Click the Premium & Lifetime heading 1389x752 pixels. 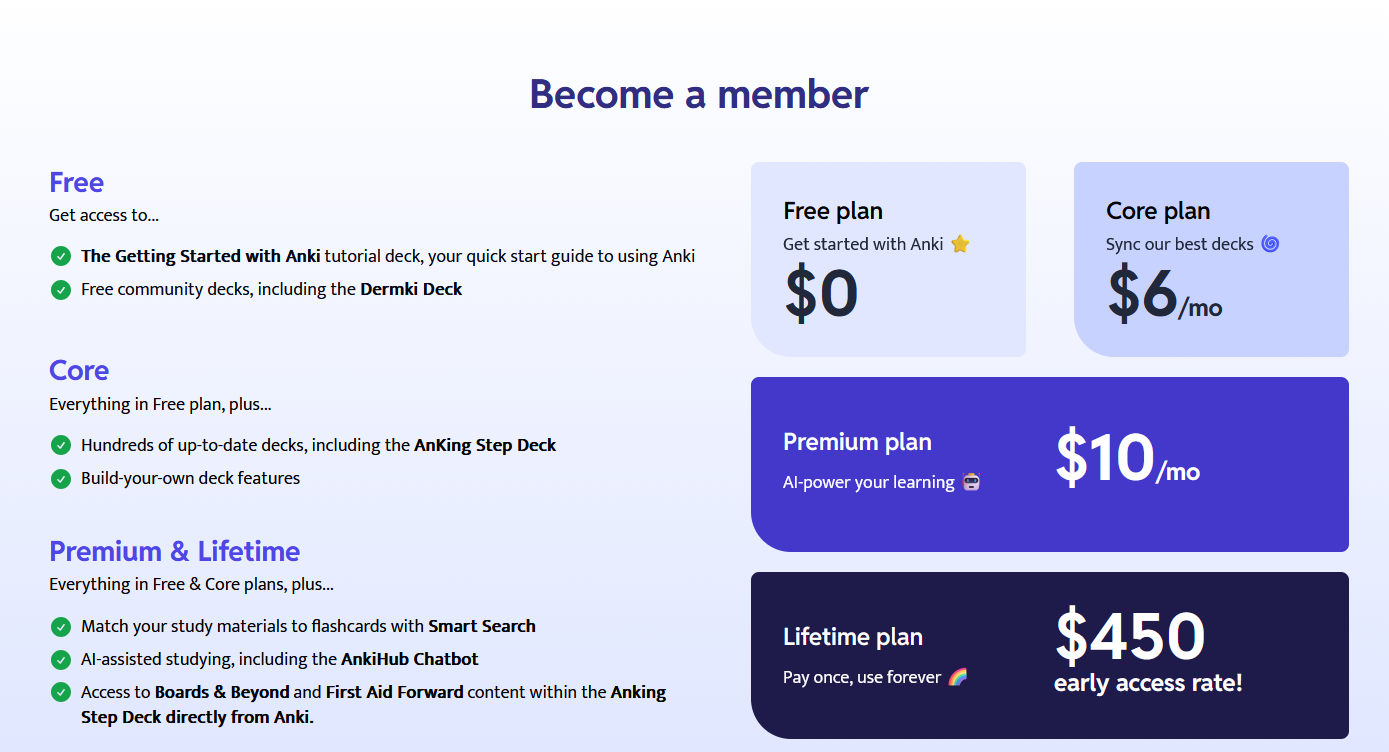pos(175,551)
